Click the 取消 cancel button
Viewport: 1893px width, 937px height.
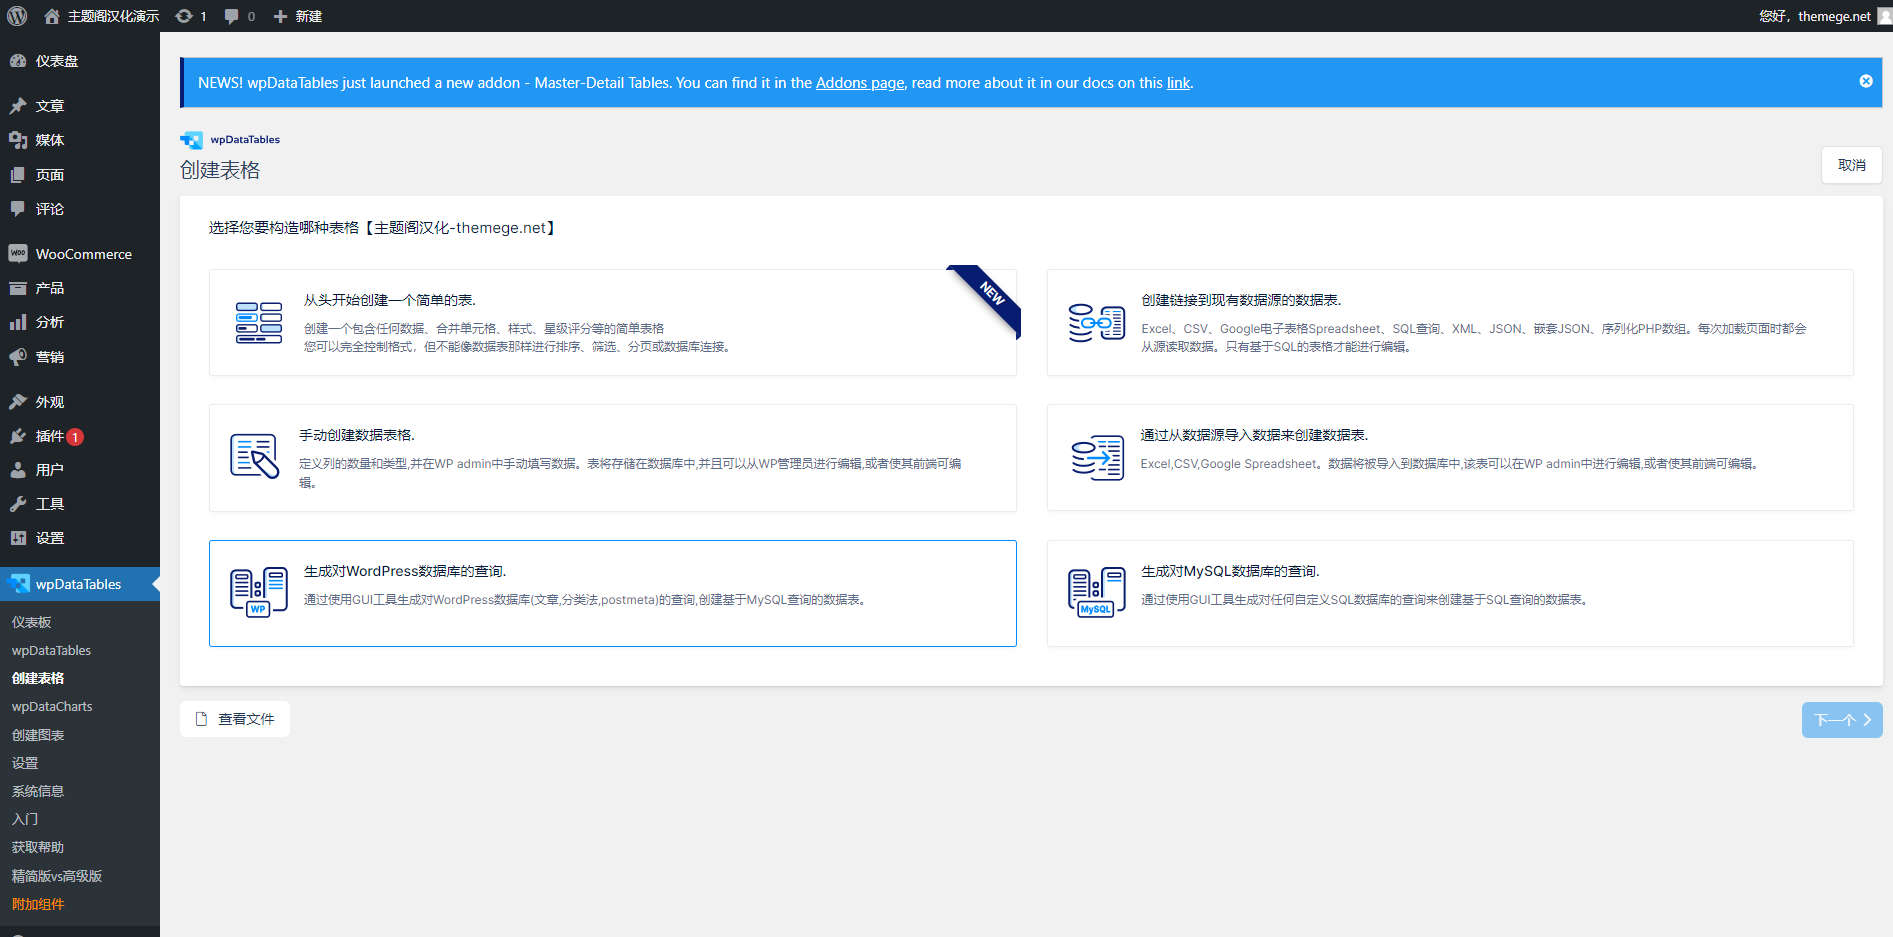(x=1852, y=165)
